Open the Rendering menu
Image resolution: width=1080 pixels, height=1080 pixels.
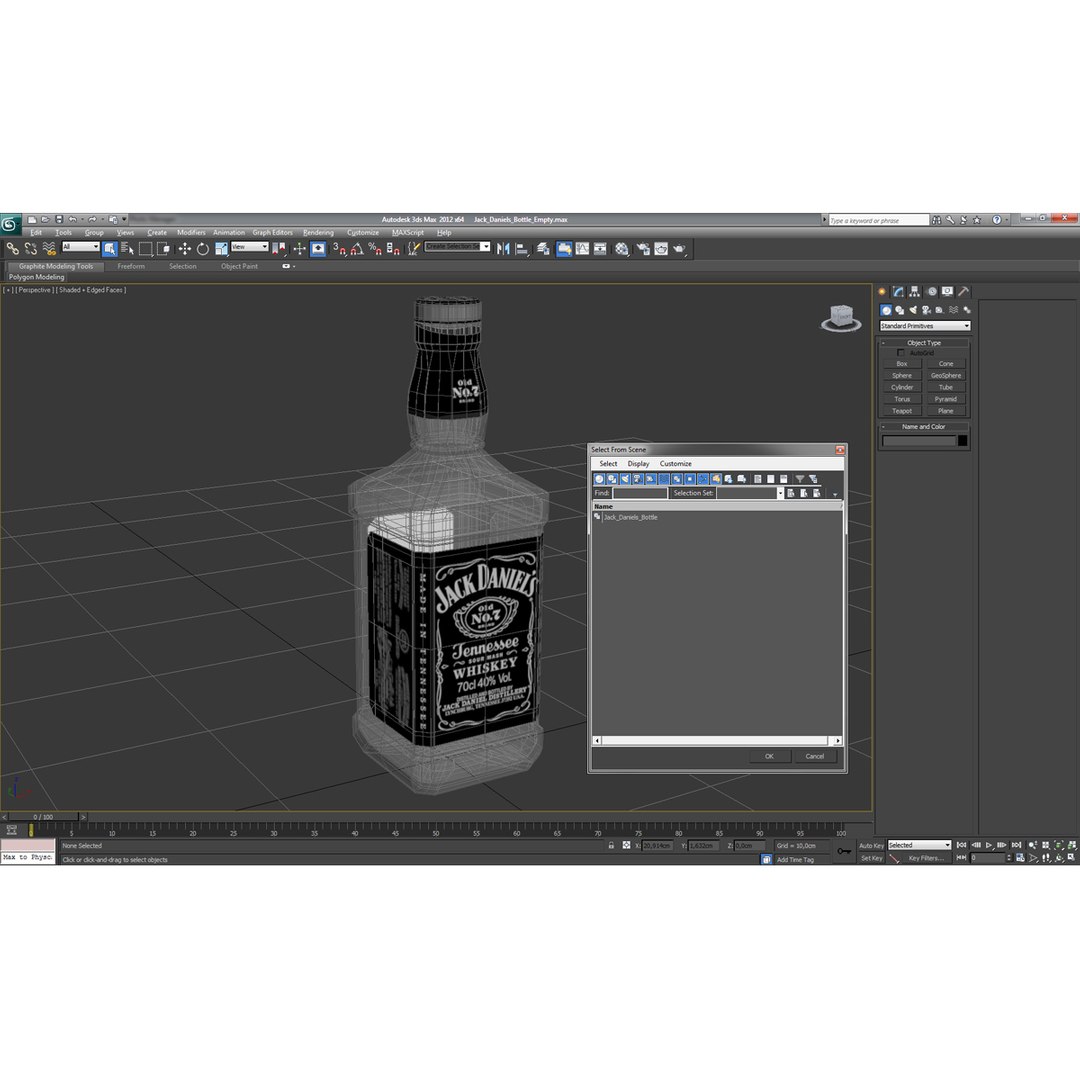pyautogui.click(x=318, y=233)
